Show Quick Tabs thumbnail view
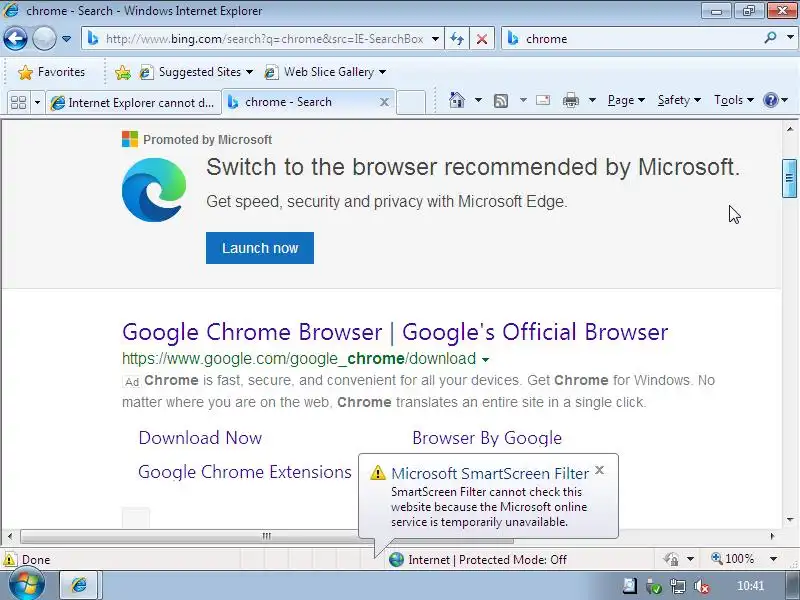 18,102
